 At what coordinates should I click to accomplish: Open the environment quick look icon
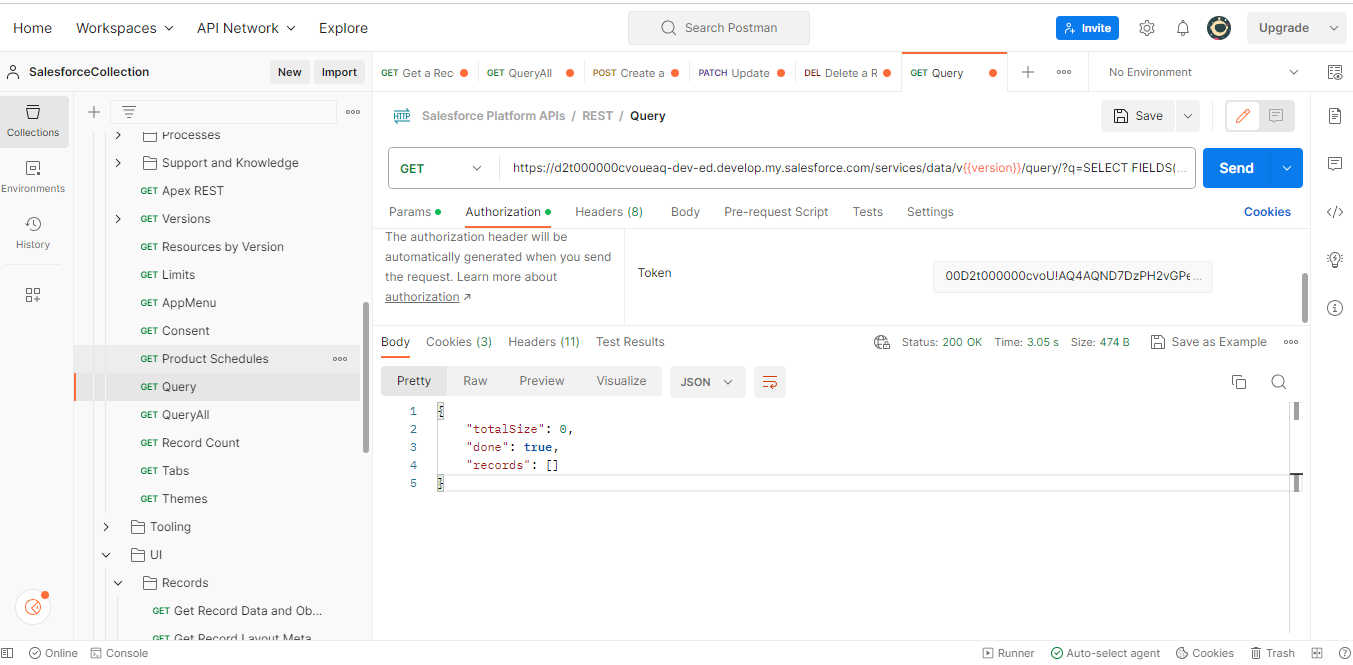pos(1334,72)
